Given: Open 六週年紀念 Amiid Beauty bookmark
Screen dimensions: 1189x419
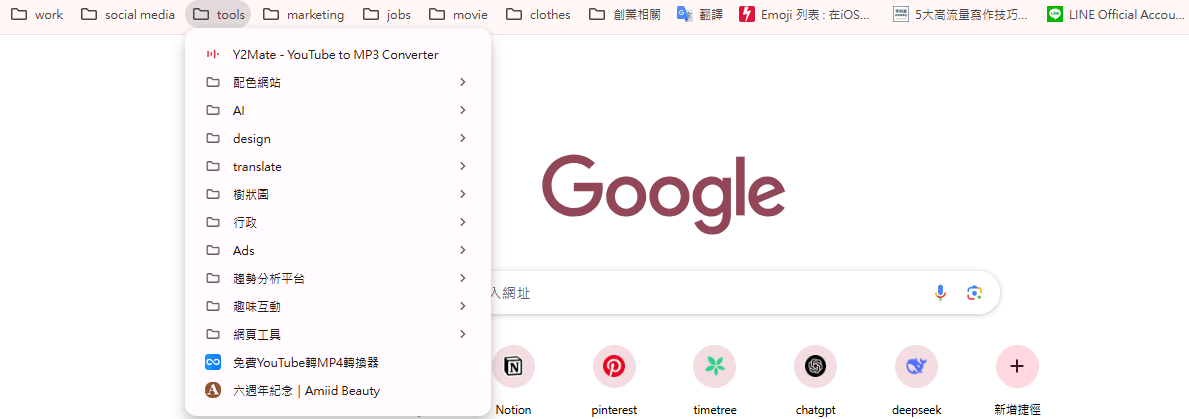Looking at the screenshot, I should tap(338, 390).
